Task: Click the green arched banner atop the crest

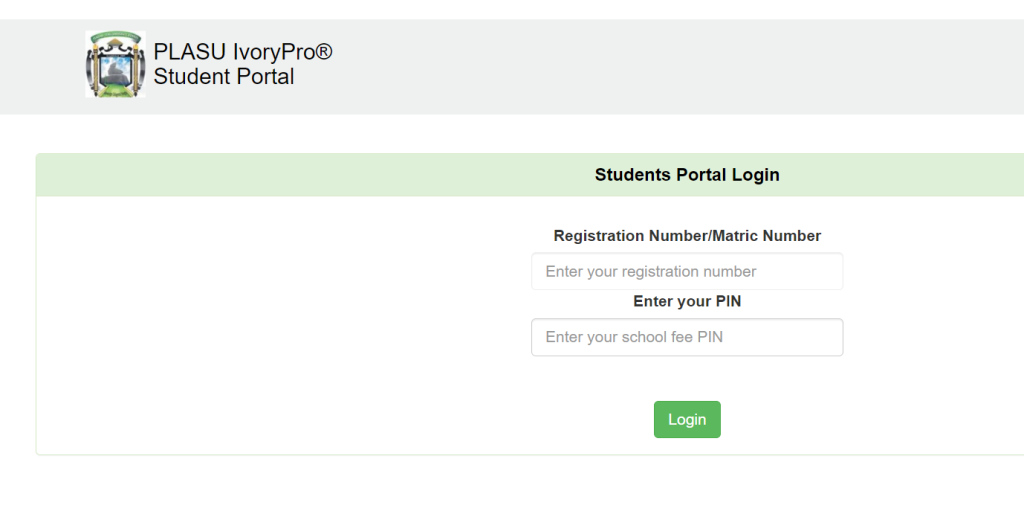Action: pyautogui.click(x=116, y=36)
